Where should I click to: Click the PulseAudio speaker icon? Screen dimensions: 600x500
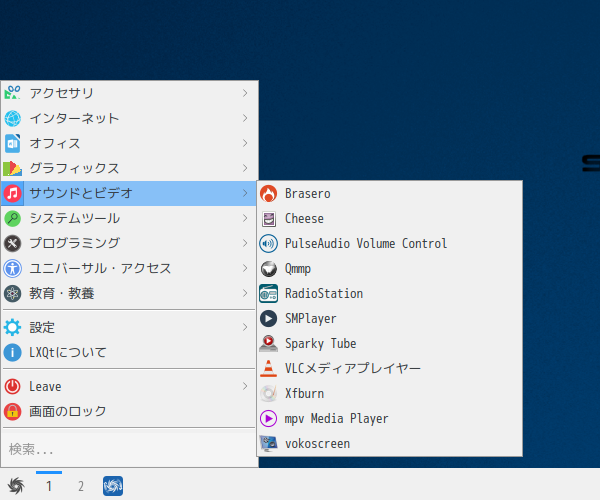click(269, 244)
